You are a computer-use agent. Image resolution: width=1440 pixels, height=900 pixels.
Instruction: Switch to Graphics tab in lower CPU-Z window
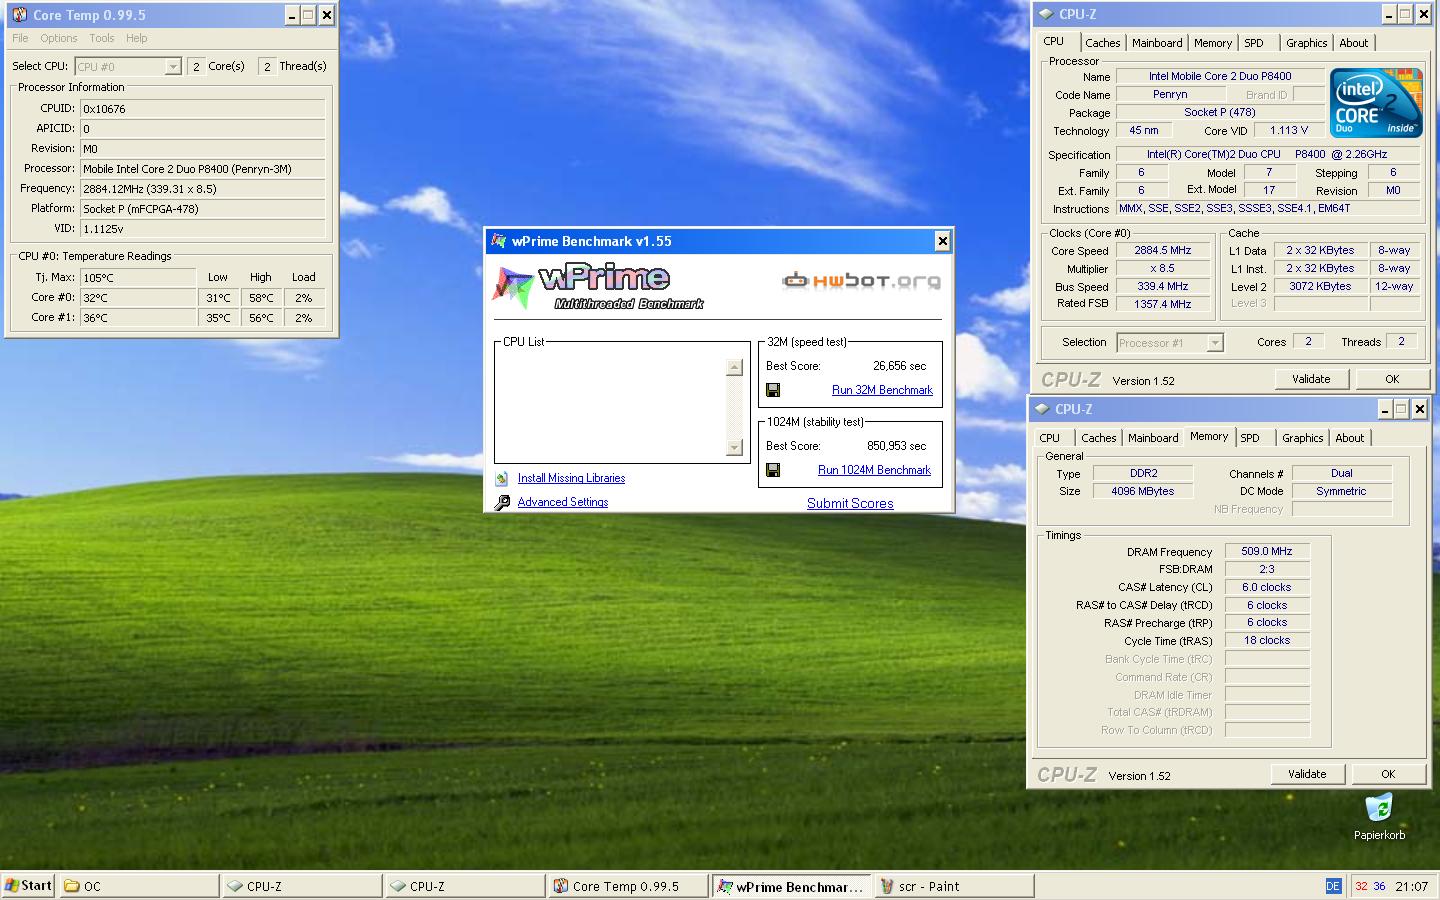1302,438
